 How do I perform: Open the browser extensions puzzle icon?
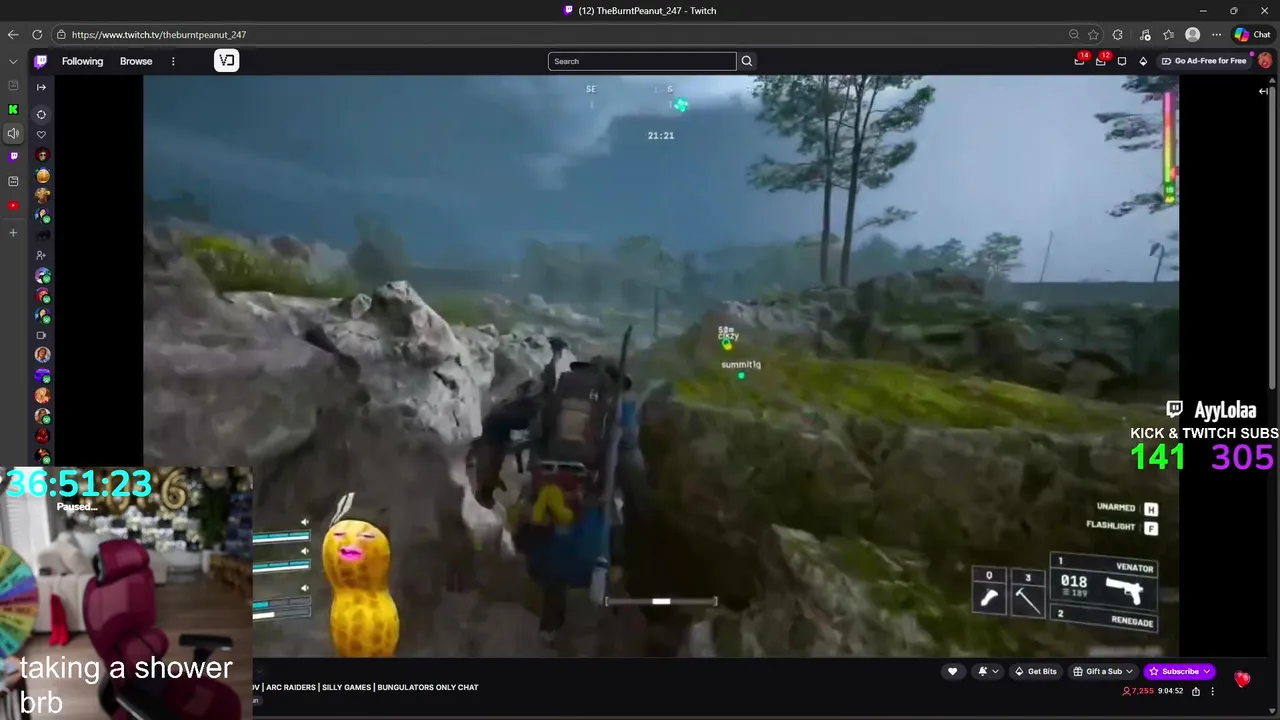1118,34
